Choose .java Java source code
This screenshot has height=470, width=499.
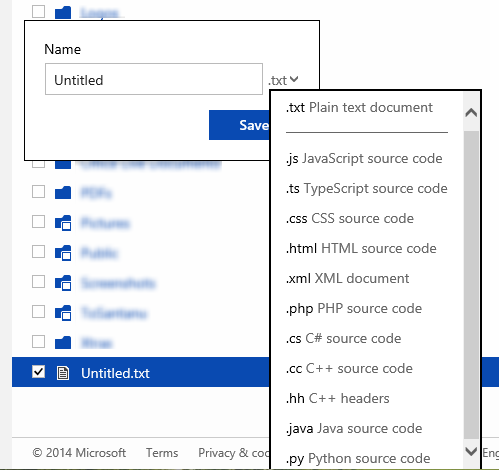tap(354, 429)
